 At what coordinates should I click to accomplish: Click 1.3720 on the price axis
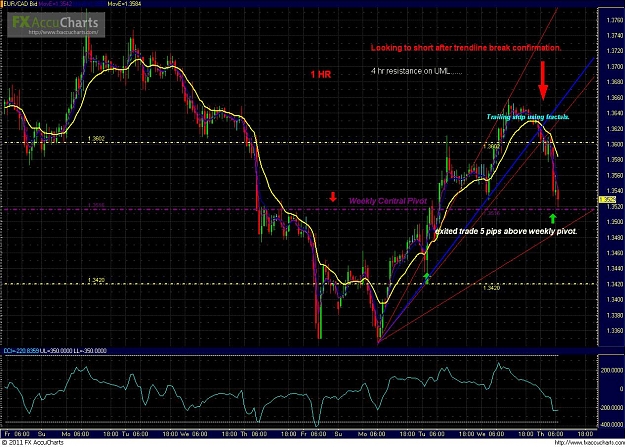tap(615, 51)
